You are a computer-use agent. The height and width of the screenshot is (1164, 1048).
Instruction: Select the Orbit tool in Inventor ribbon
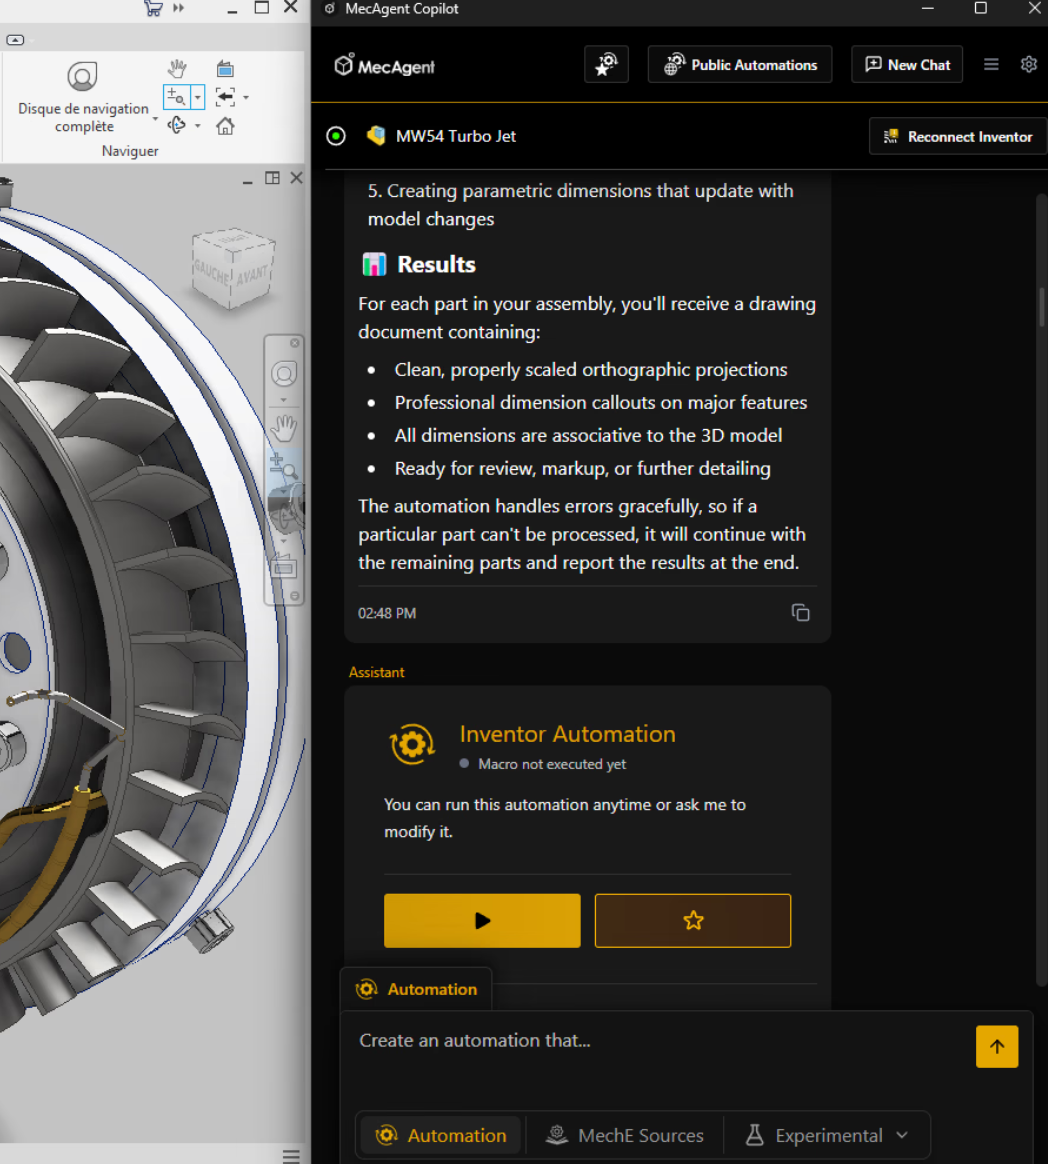pos(177,125)
